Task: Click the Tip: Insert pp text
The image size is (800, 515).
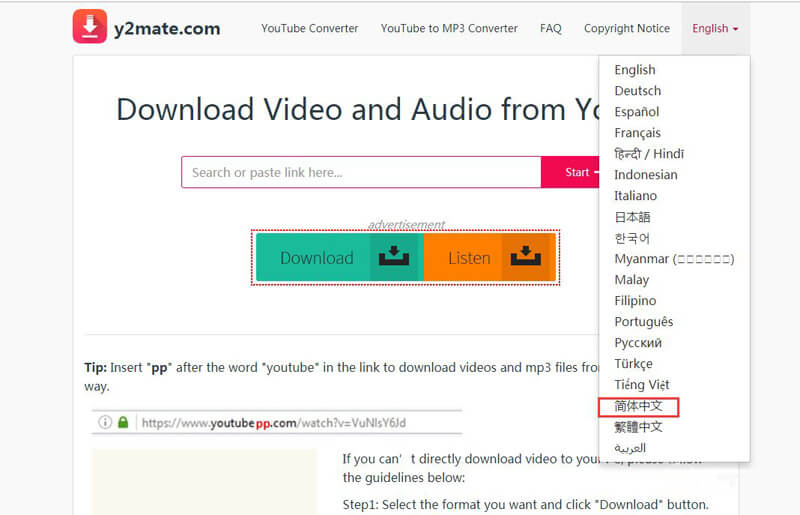Action: tap(342, 377)
